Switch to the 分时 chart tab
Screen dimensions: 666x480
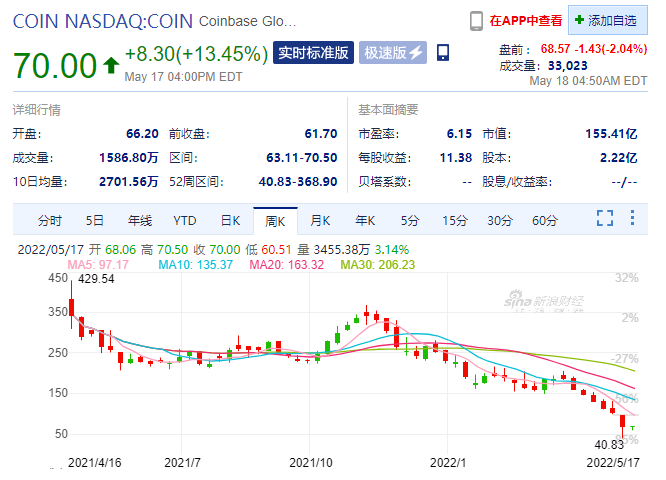coord(50,221)
